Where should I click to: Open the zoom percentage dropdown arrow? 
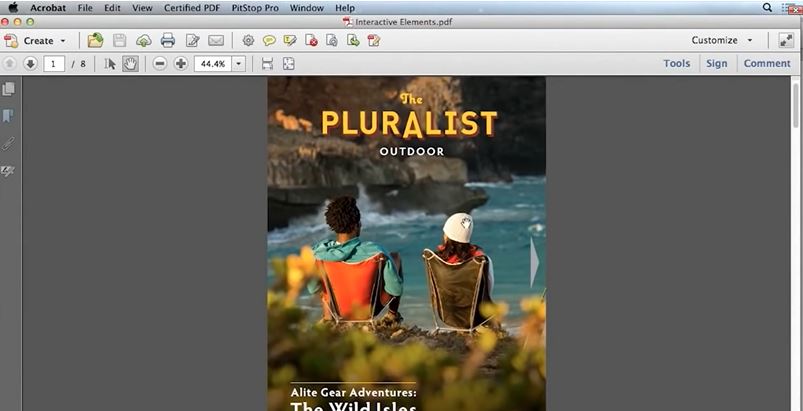239,64
